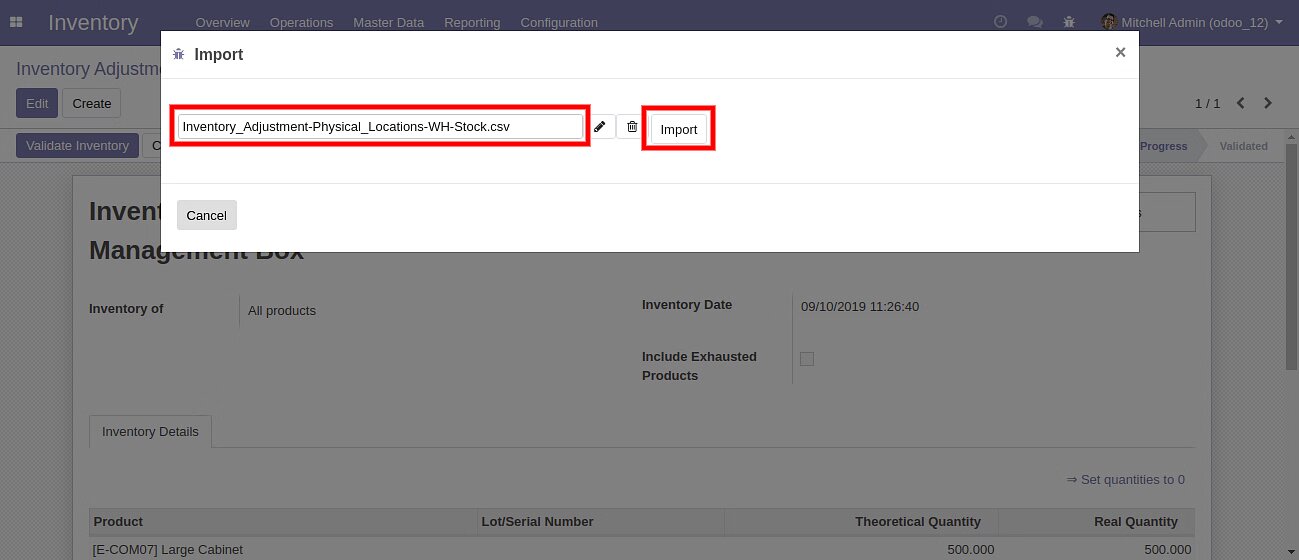Viewport: 1299px width, 560px height.
Task: Switch to Inventory Details tab
Action: tap(150, 432)
